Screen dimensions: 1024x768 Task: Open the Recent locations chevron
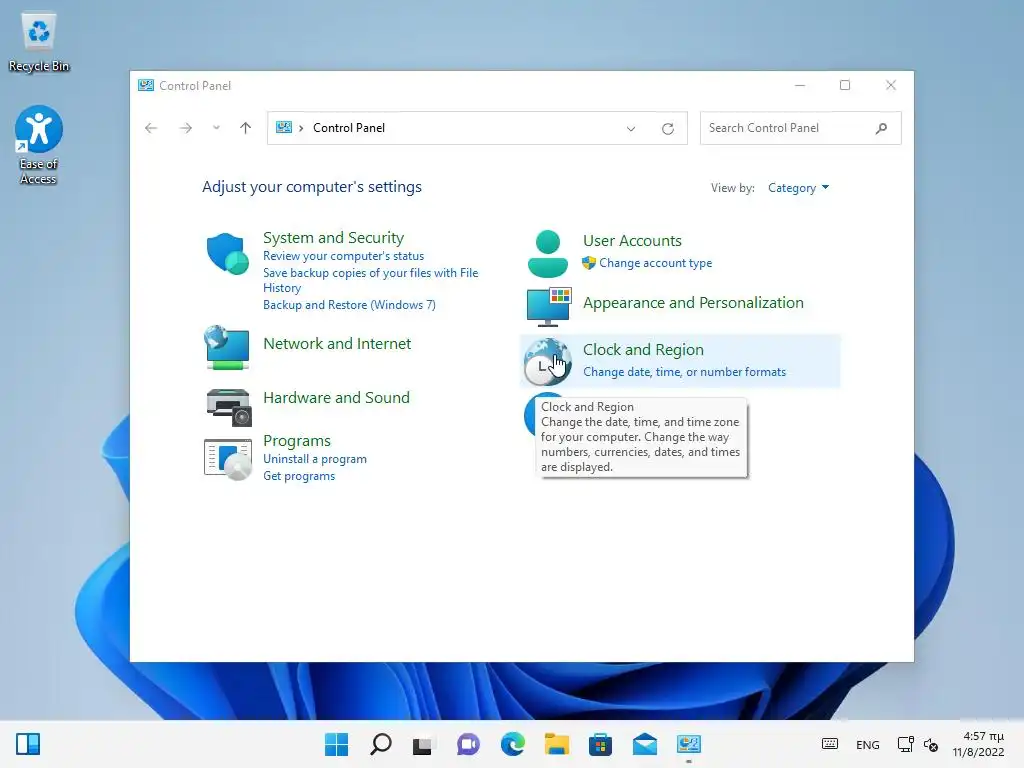point(216,128)
